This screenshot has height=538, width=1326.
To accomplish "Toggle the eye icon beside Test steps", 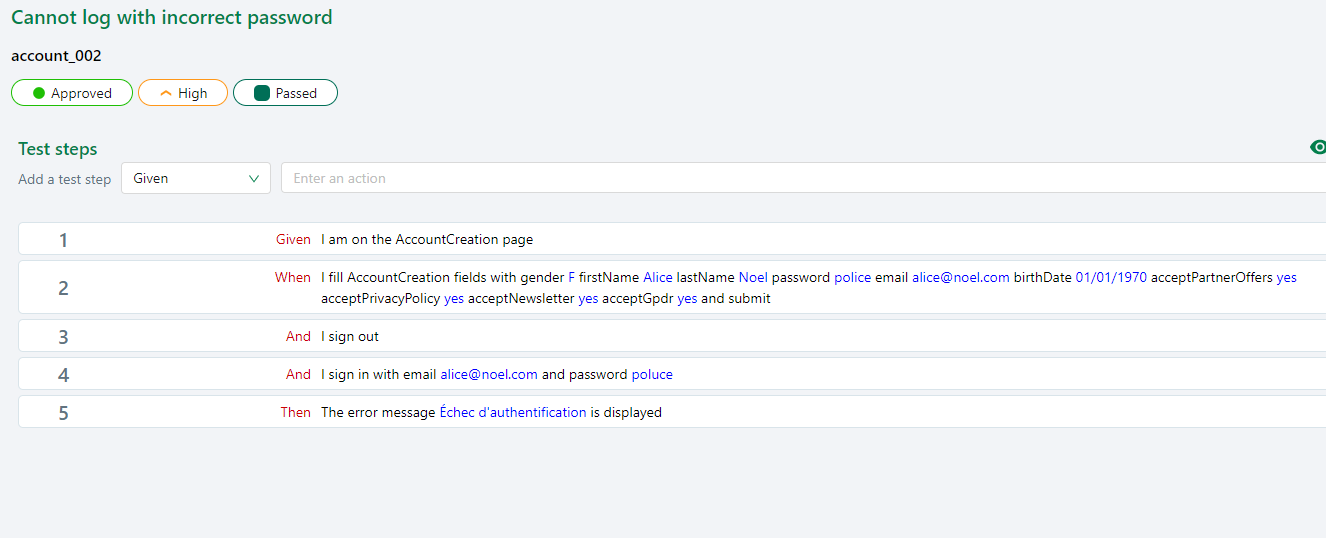I will coord(1317,148).
